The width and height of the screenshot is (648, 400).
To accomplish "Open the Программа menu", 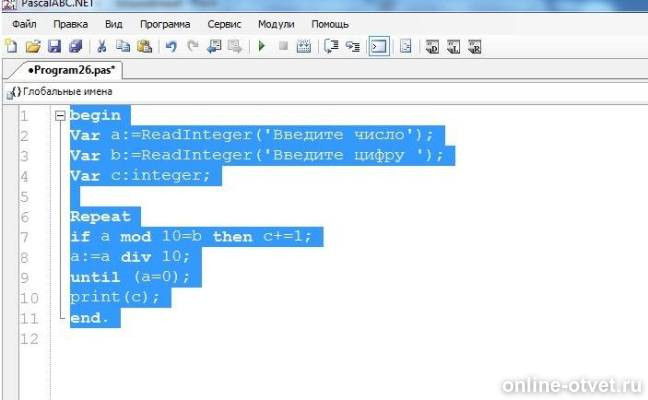I will pyautogui.click(x=165, y=24).
